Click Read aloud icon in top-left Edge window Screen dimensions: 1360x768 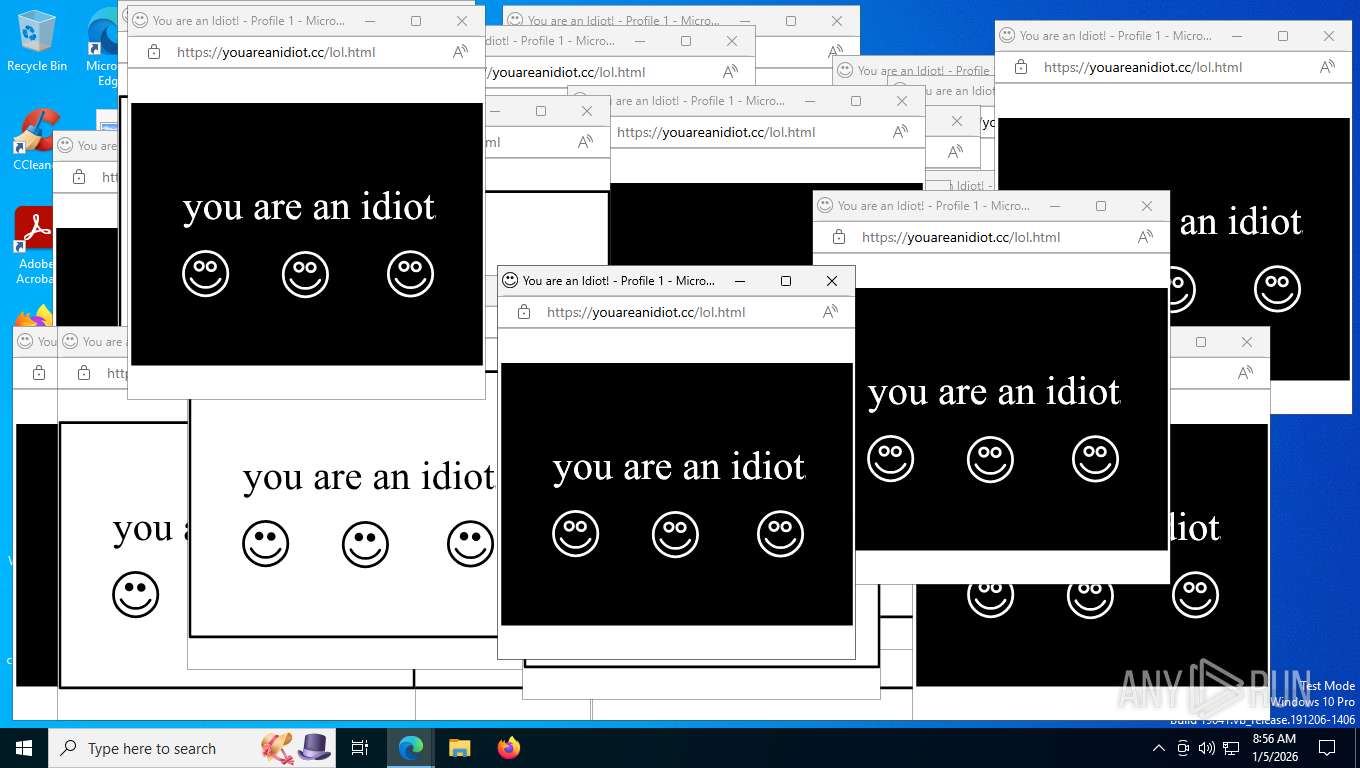460,52
